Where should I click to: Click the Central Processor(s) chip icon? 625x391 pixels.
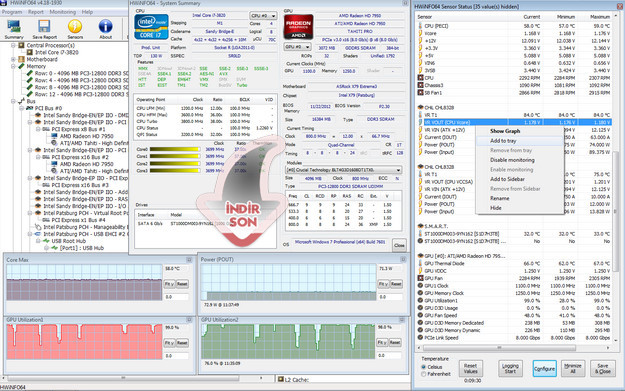(x=22, y=45)
